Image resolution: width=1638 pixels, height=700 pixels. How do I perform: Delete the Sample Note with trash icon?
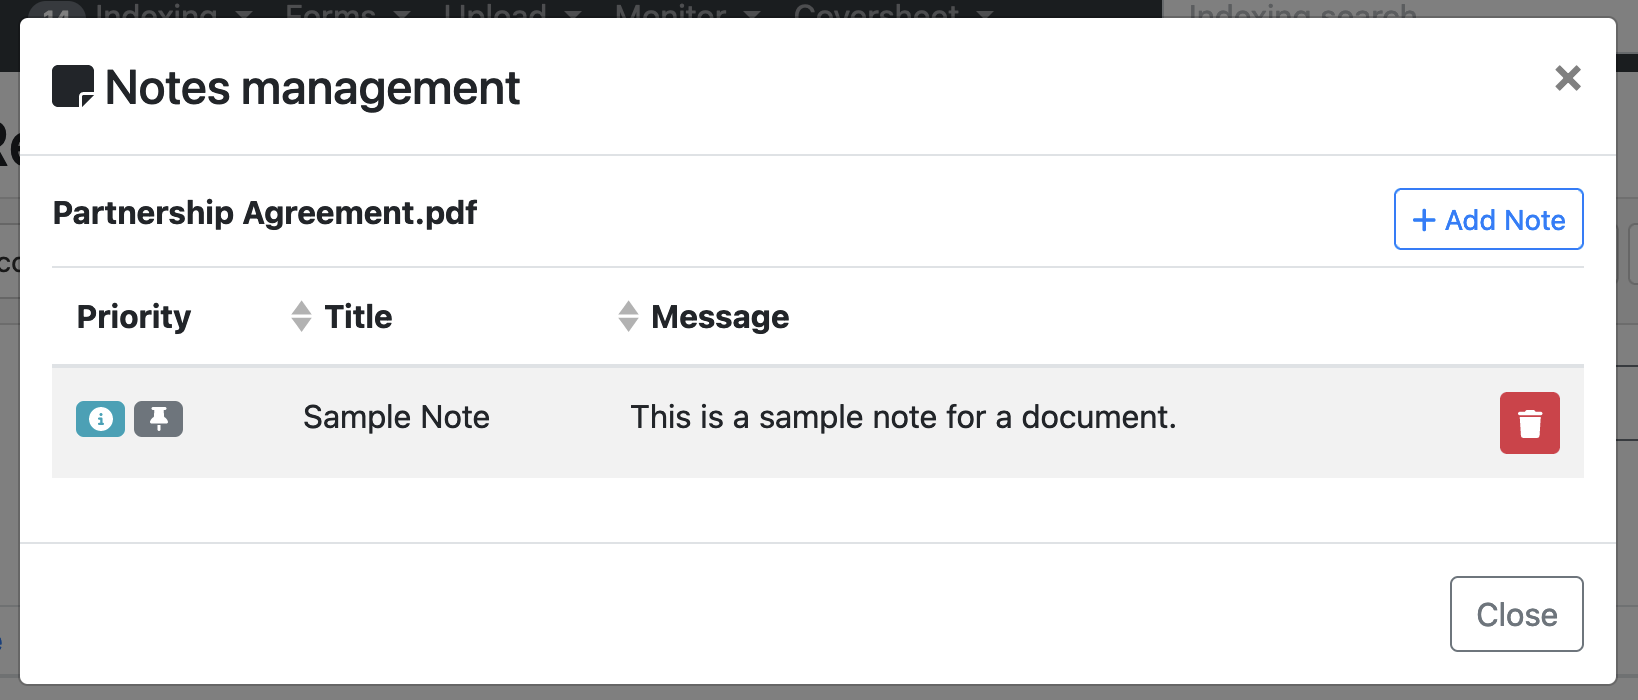1529,423
